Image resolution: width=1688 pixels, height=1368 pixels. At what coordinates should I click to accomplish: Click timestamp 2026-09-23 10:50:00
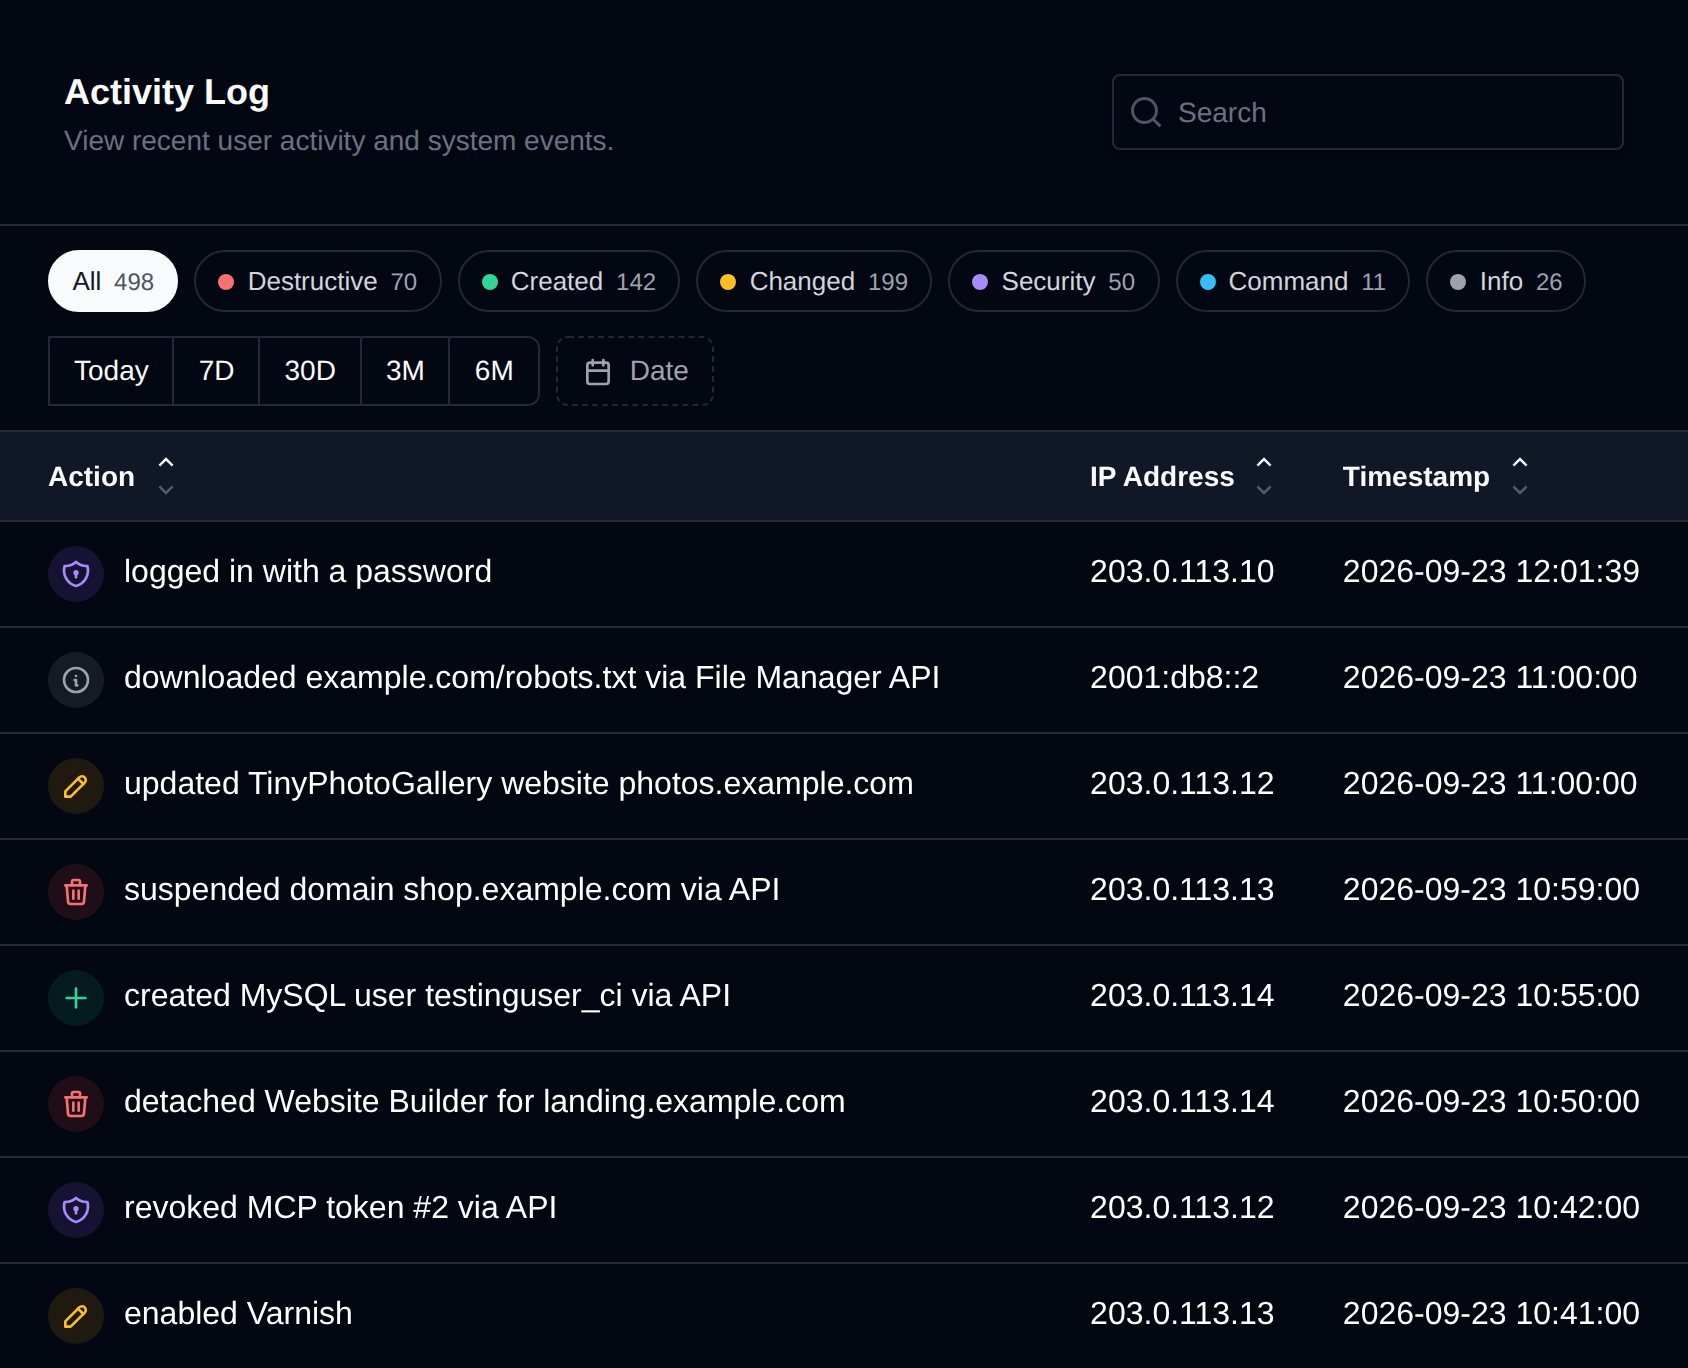point(1491,1101)
